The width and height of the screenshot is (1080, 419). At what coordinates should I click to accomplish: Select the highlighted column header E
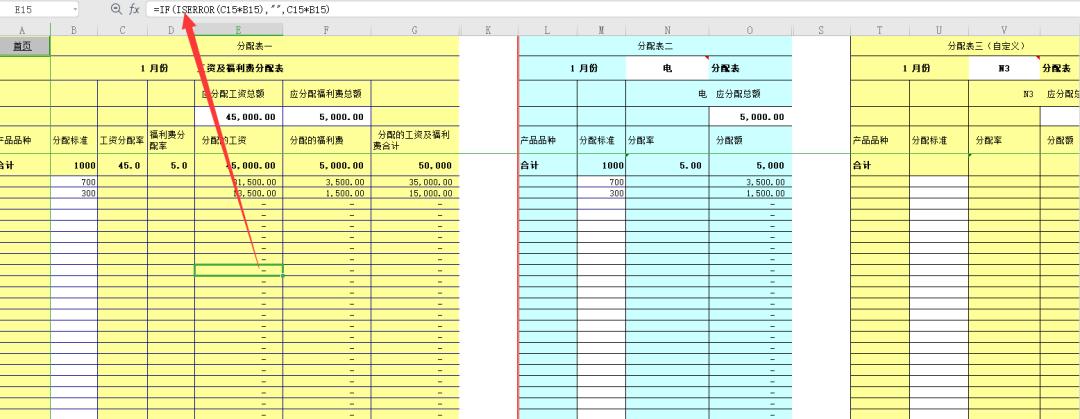pos(238,30)
